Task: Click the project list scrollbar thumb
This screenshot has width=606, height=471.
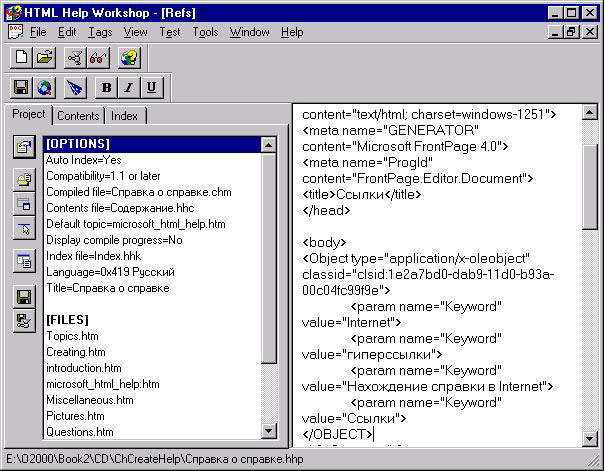Action: pos(269,258)
